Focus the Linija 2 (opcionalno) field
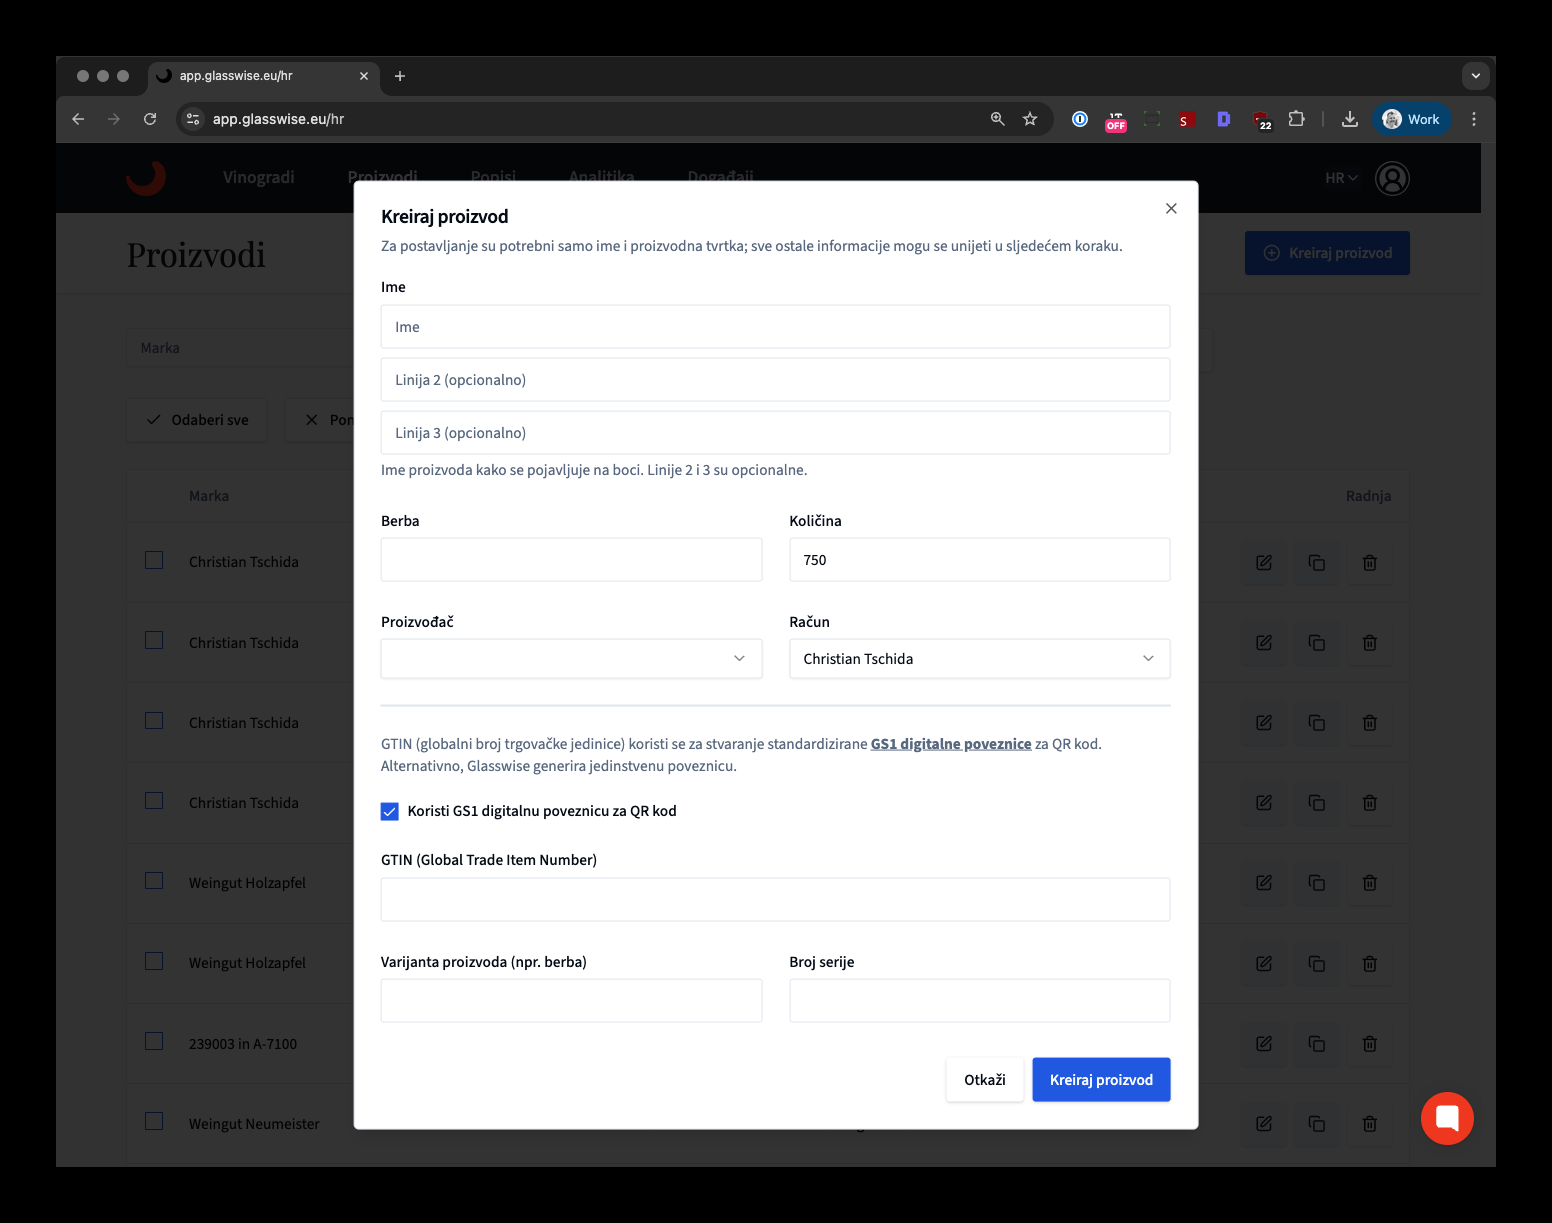Image resolution: width=1552 pixels, height=1223 pixels. [775, 380]
